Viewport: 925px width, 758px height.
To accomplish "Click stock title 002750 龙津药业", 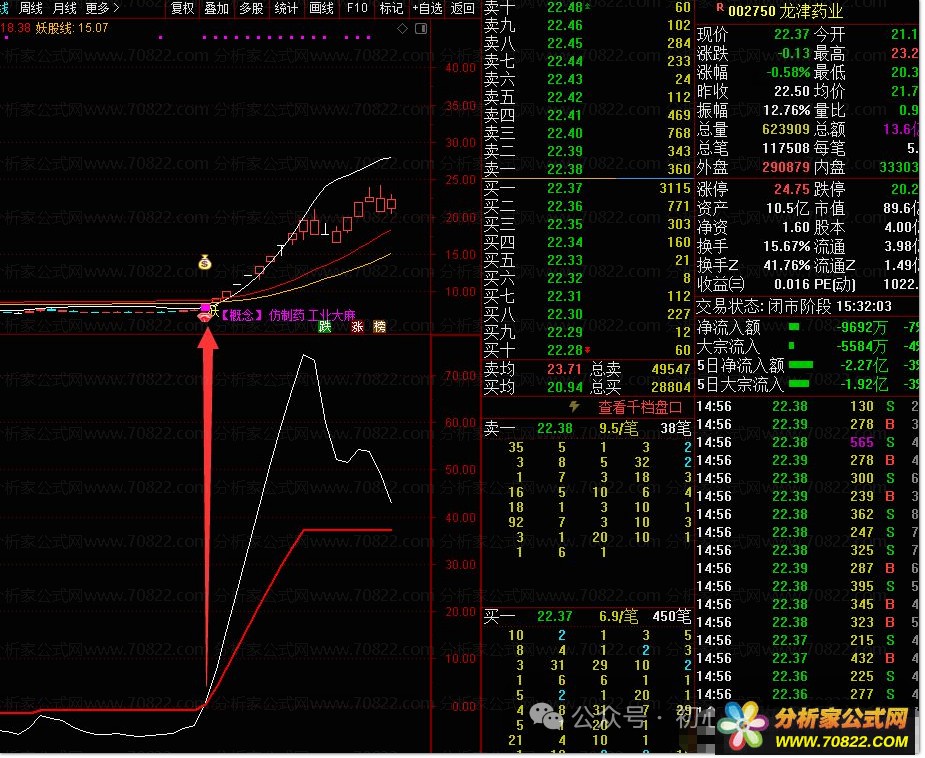I will click(x=785, y=11).
